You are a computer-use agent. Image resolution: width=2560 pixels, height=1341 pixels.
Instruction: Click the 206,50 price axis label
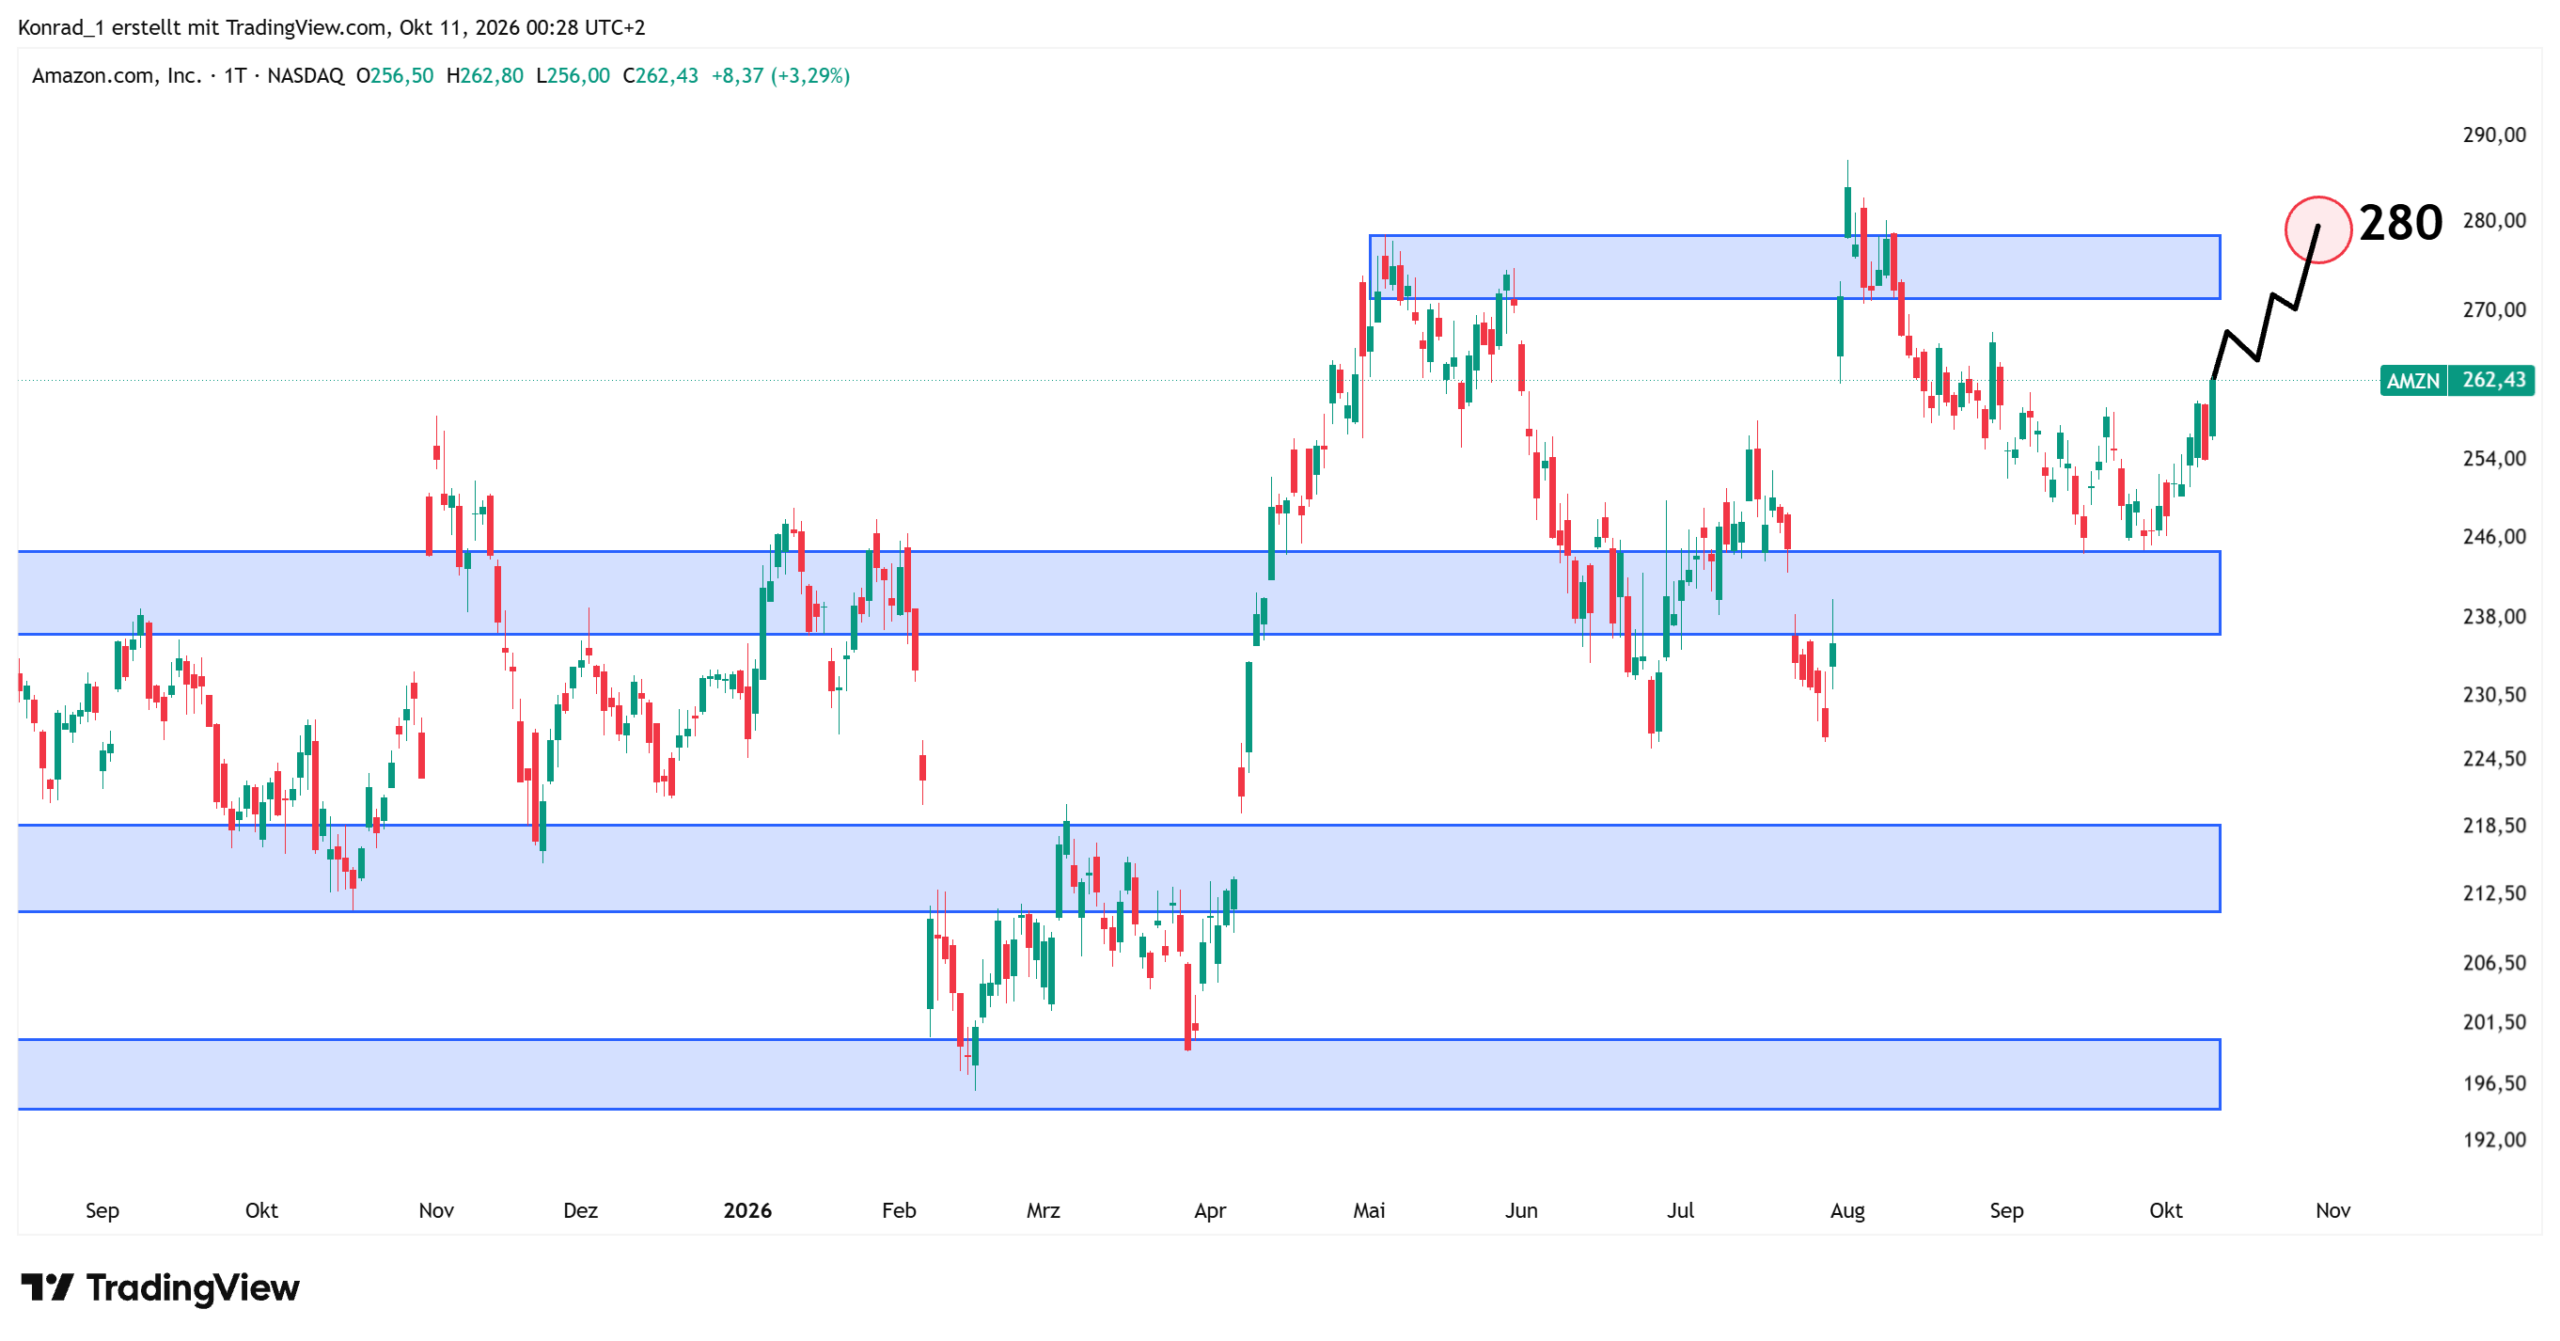coord(2494,964)
